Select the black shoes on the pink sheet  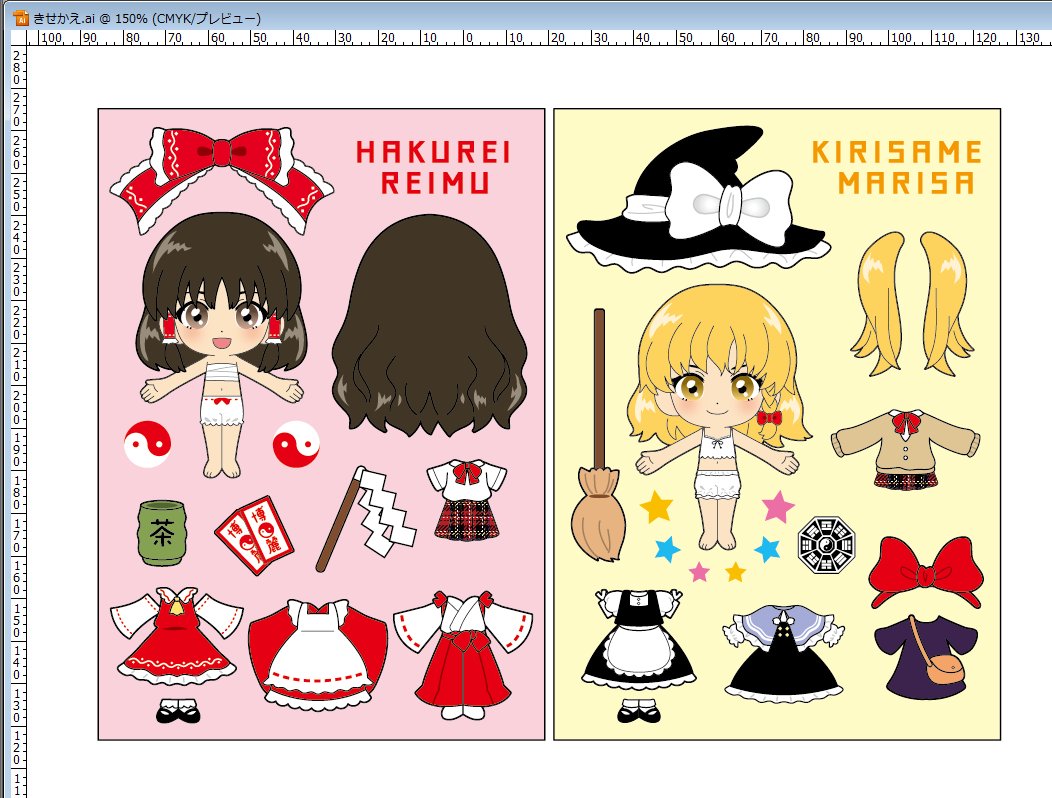coord(178,710)
